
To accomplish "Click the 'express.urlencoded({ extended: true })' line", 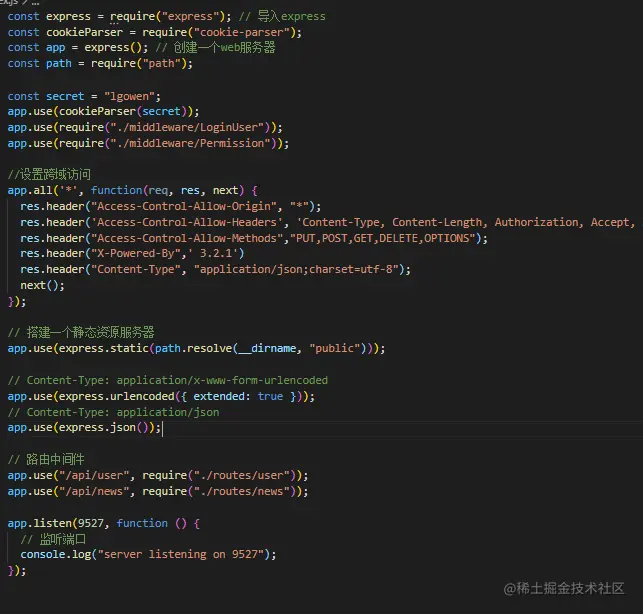I will click(161, 396).
